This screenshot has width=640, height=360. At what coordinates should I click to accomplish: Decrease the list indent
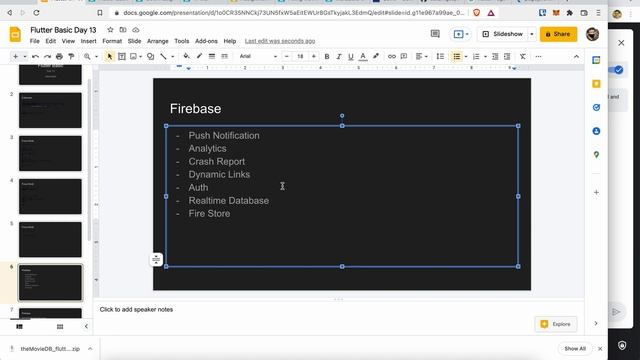(495, 56)
